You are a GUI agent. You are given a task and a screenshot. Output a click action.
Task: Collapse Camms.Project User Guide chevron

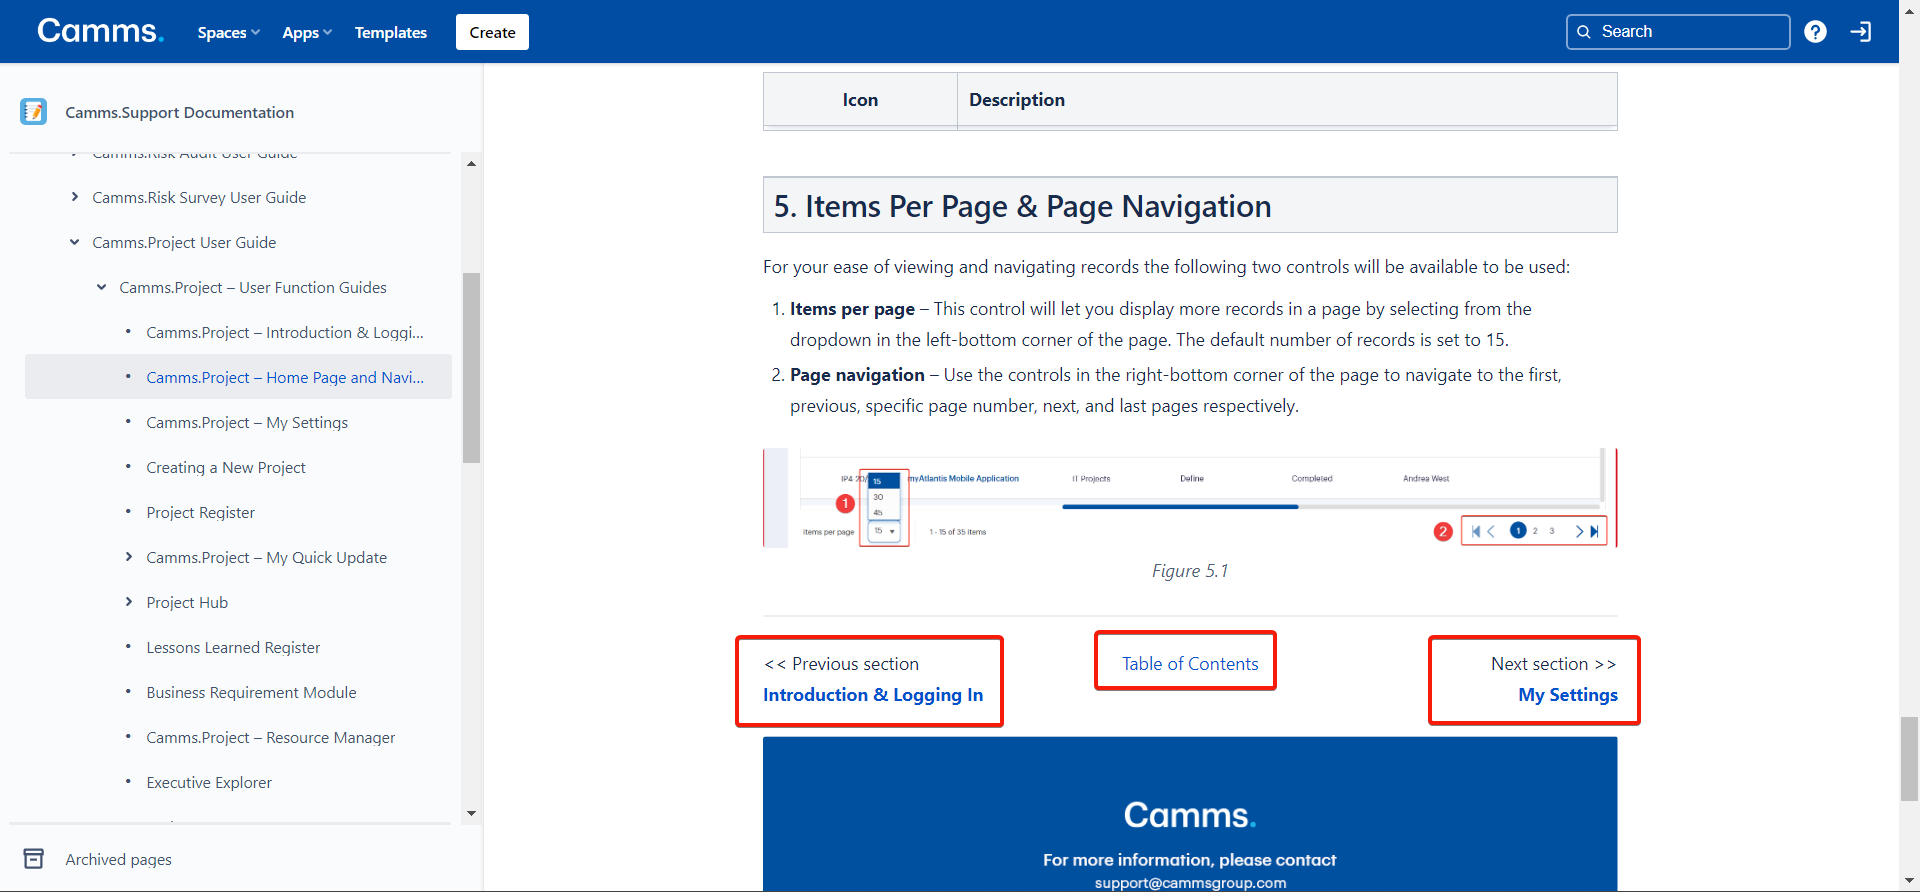pos(75,242)
